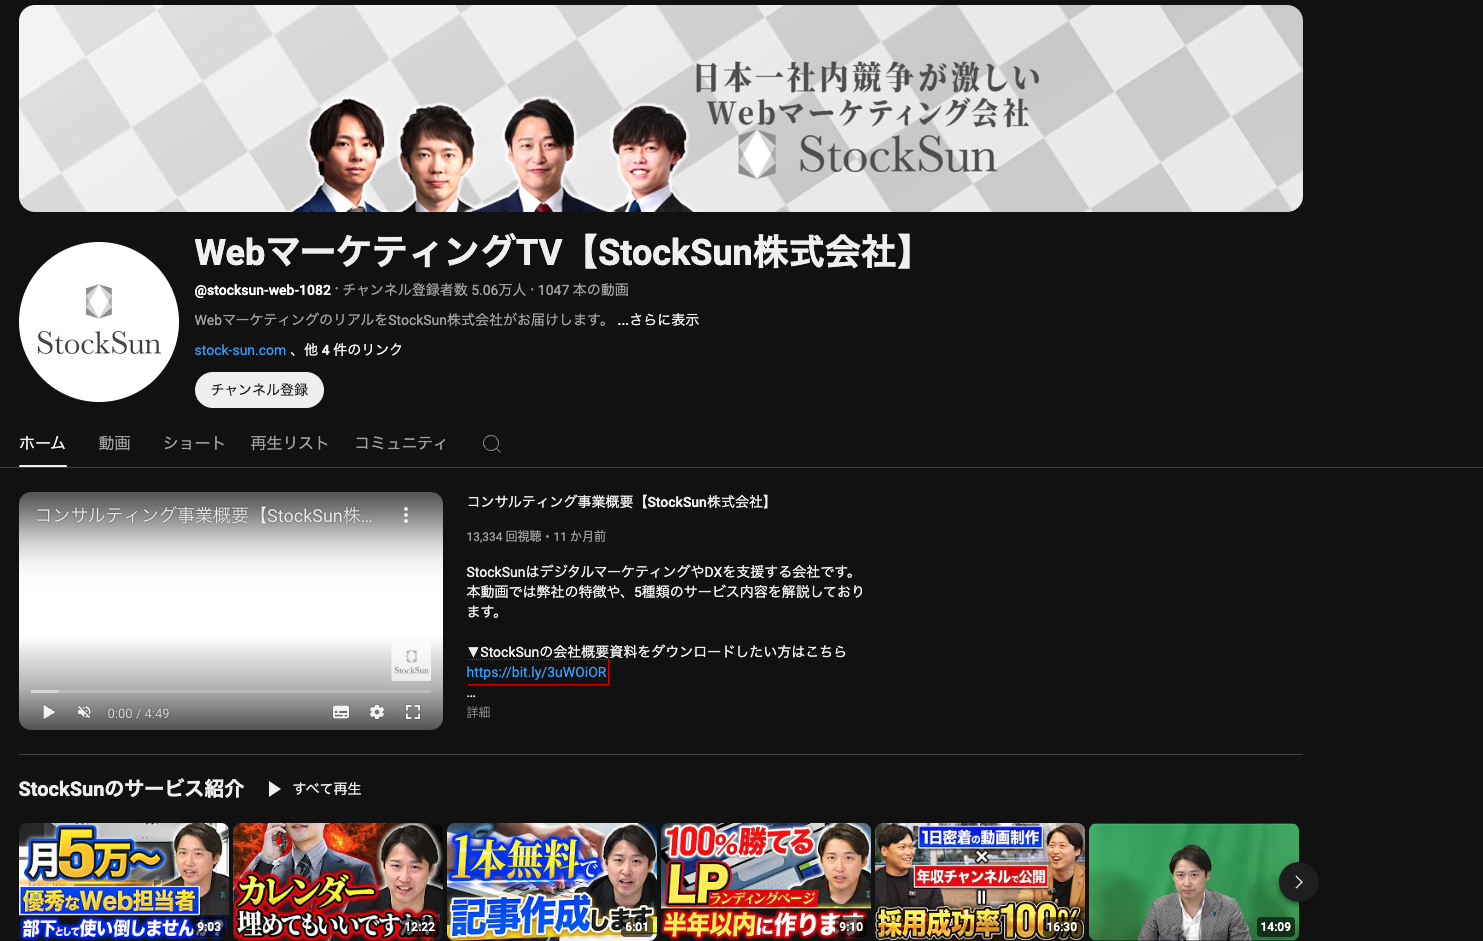The height and width of the screenshot is (941, 1483).
Task: Switch featured video to fullscreen
Action: tap(413, 713)
